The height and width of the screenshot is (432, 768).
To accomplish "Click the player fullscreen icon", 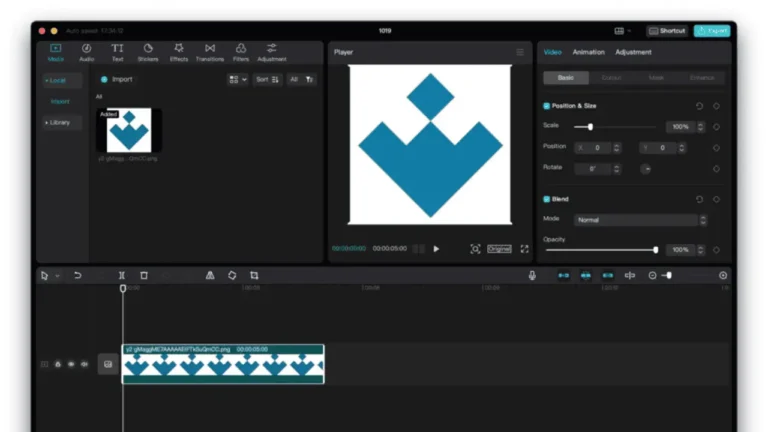I will coord(525,249).
